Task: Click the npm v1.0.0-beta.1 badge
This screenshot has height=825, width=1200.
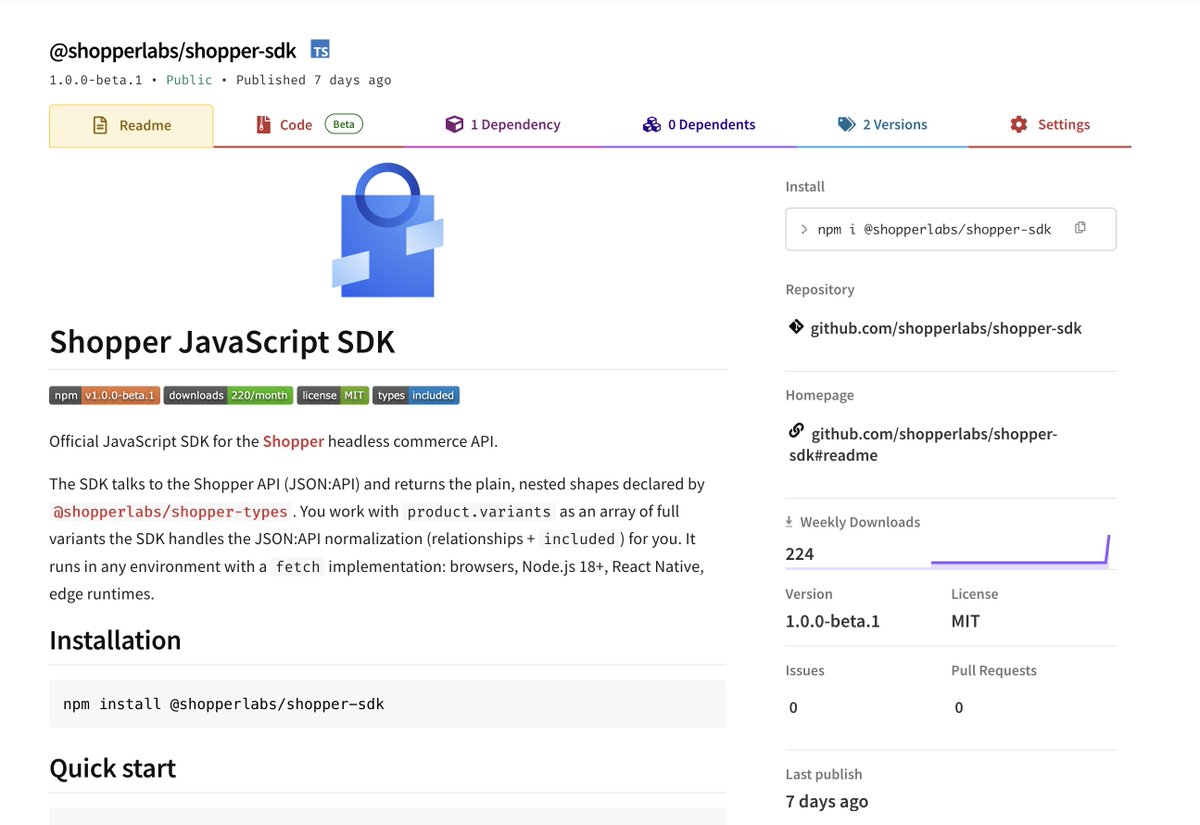Action: click(x=104, y=395)
